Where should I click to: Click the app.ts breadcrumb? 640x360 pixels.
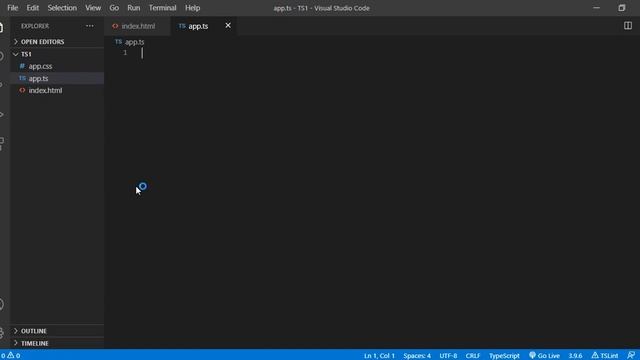(x=130, y=42)
